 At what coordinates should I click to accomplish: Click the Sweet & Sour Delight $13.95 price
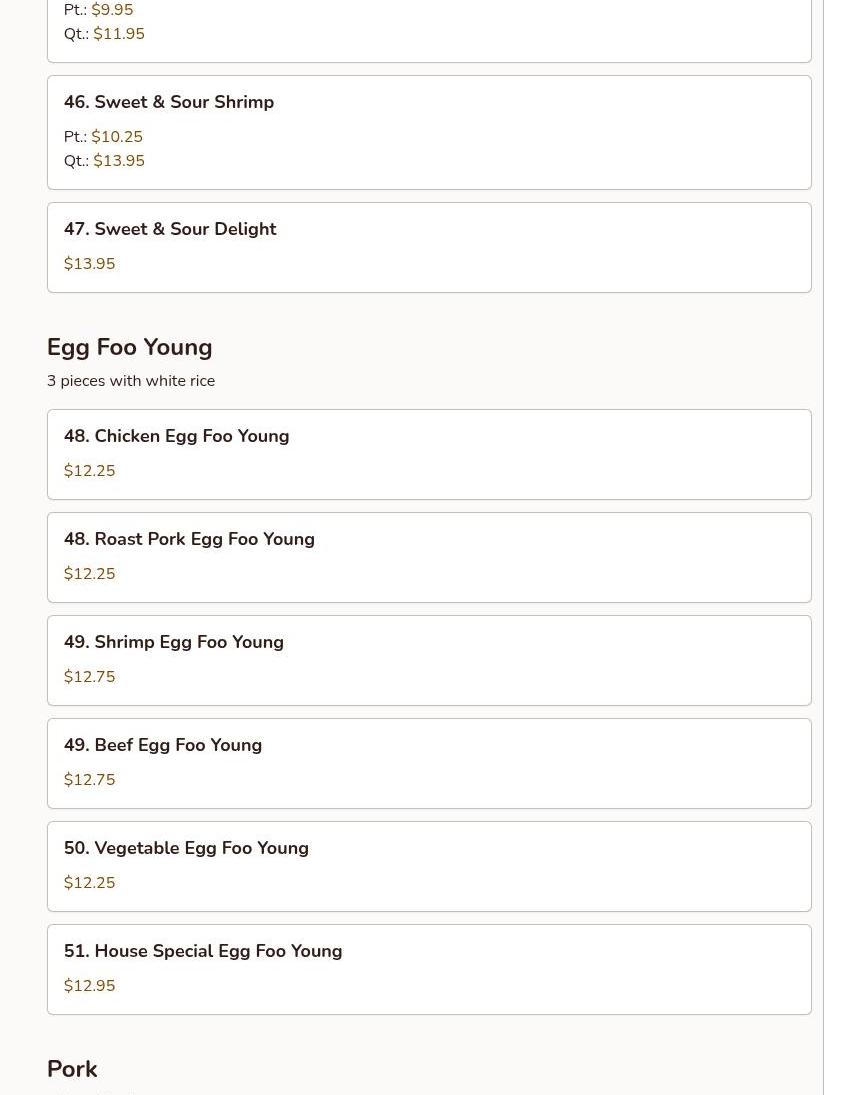coord(89,264)
